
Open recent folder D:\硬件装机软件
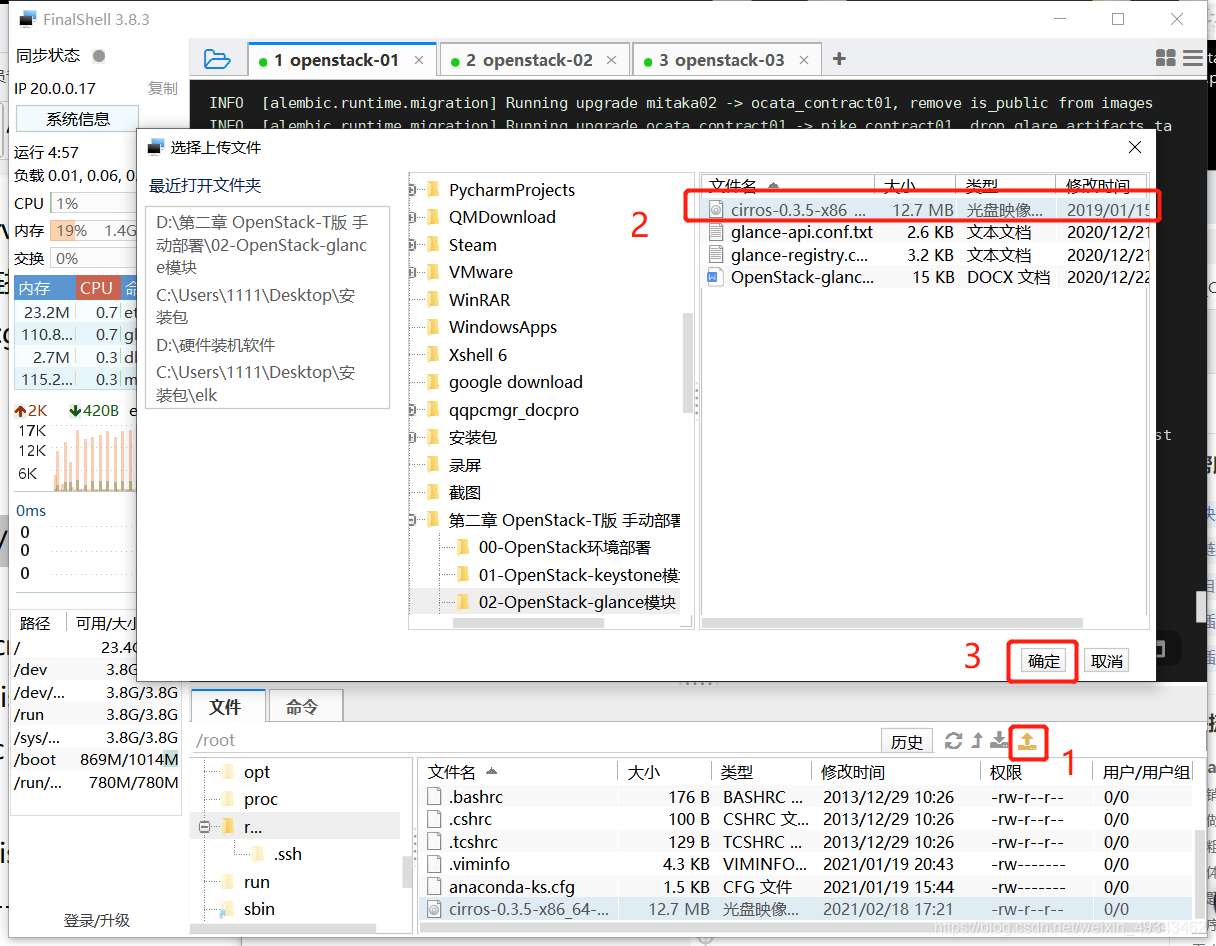click(x=216, y=345)
